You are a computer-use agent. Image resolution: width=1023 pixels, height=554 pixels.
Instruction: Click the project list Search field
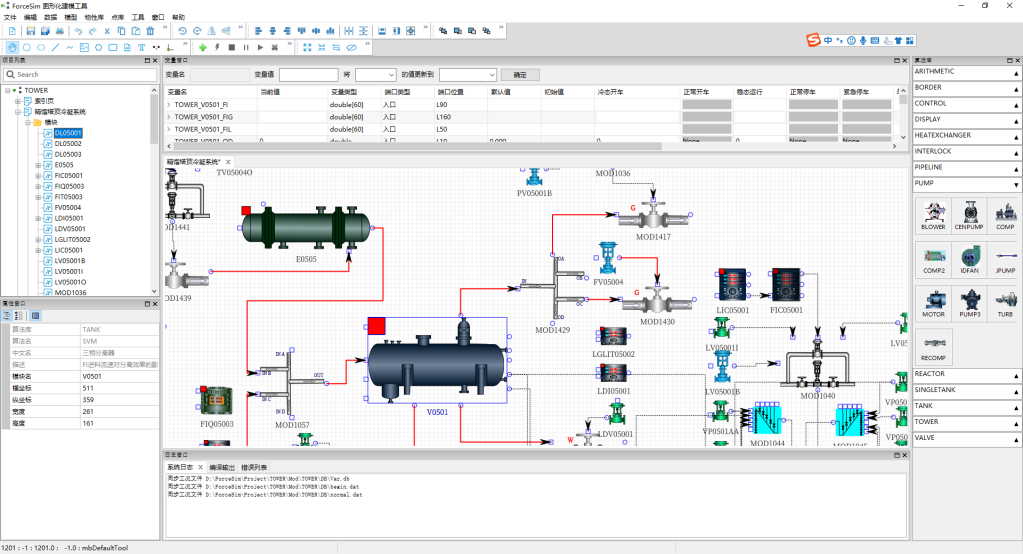pyautogui.click(x=80, y=74)
